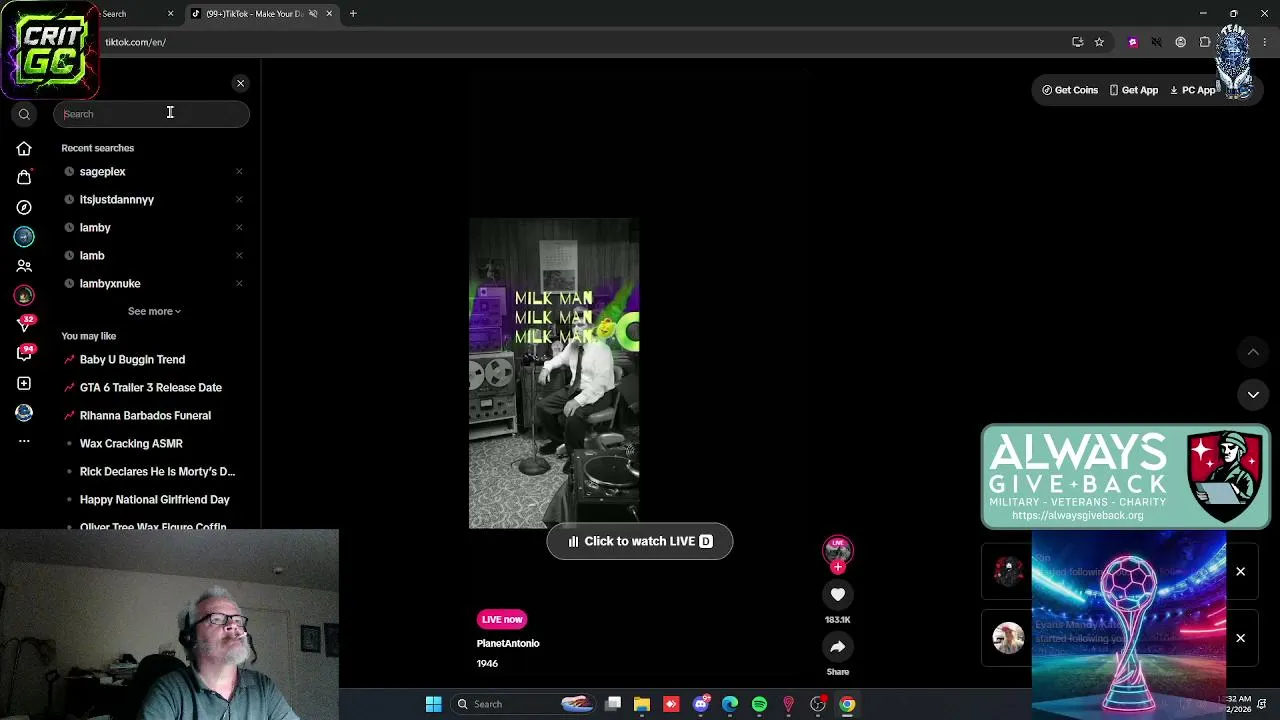Open 'Rihanna Barbados Funeral' suggestion
The width and height of the screenshot is (1280, 720).
[145, 416]
